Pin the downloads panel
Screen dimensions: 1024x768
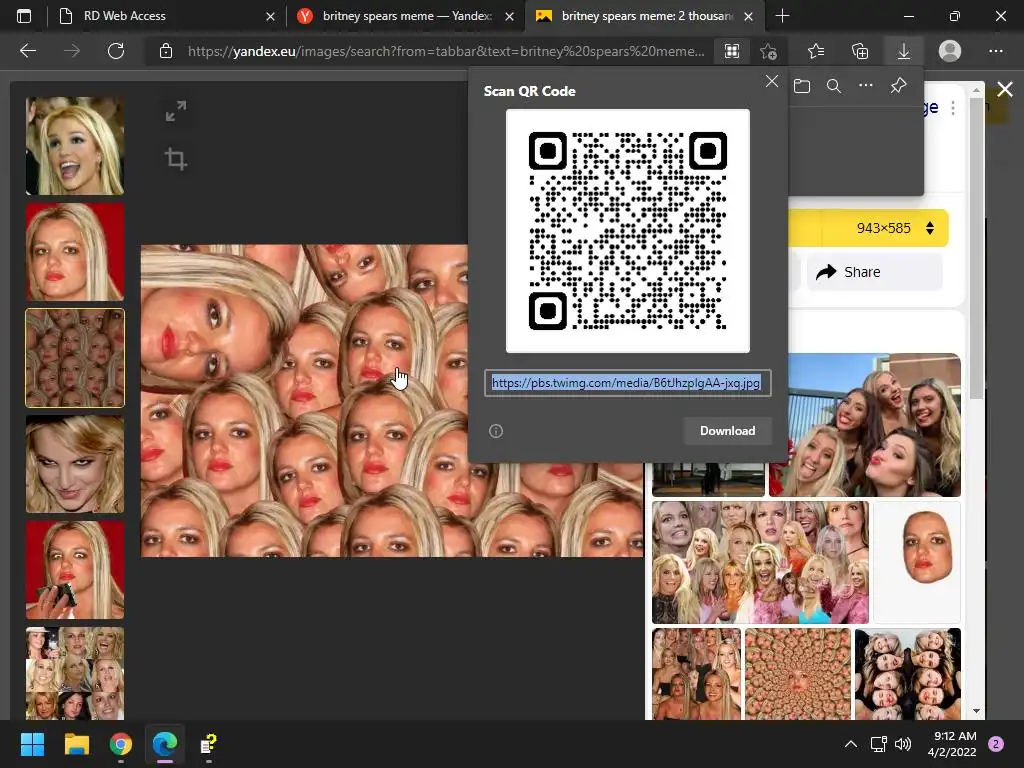tap(899, 86)
